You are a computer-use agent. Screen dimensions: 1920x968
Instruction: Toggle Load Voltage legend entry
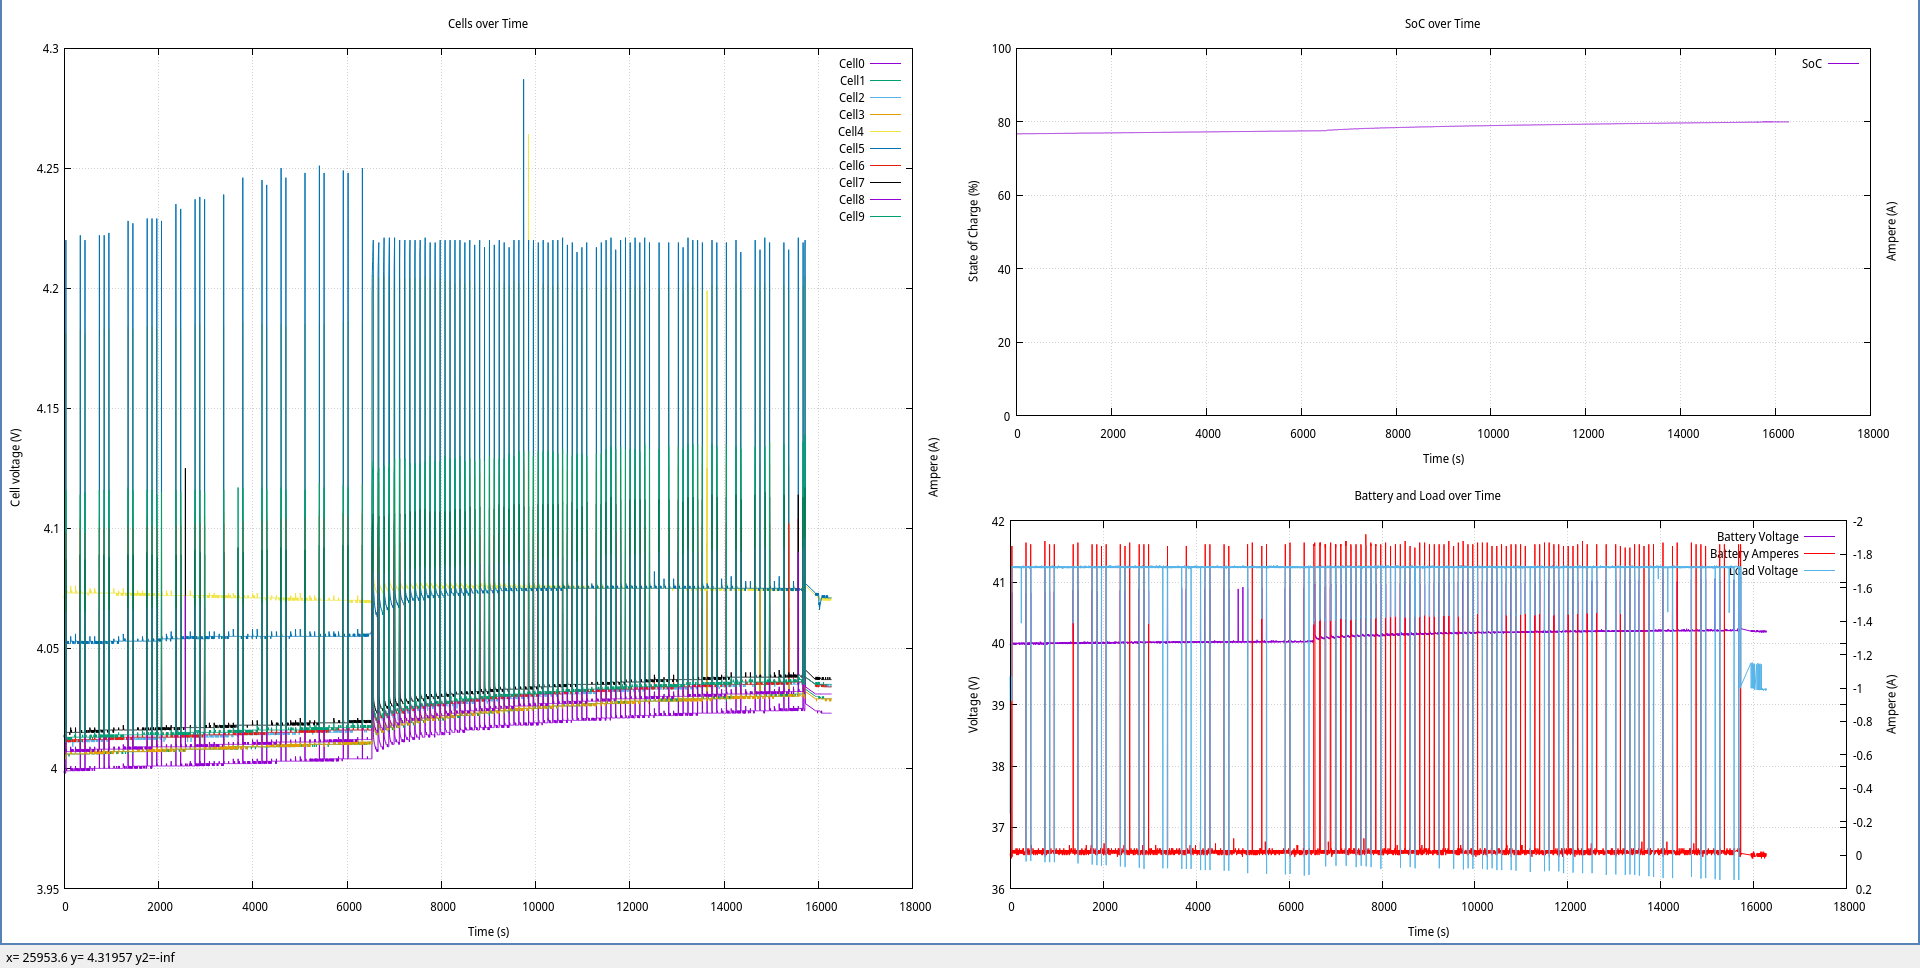(x=1763, y=570)
